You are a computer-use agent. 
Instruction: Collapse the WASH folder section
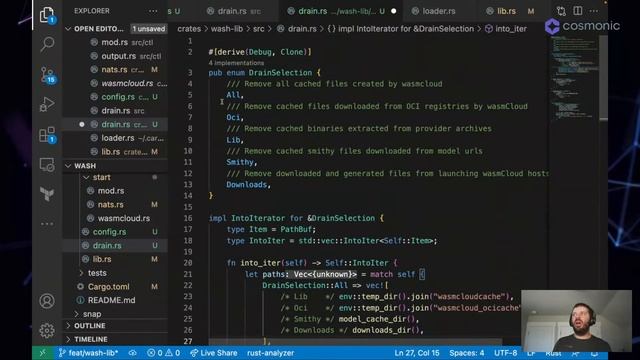click(68, 166)
